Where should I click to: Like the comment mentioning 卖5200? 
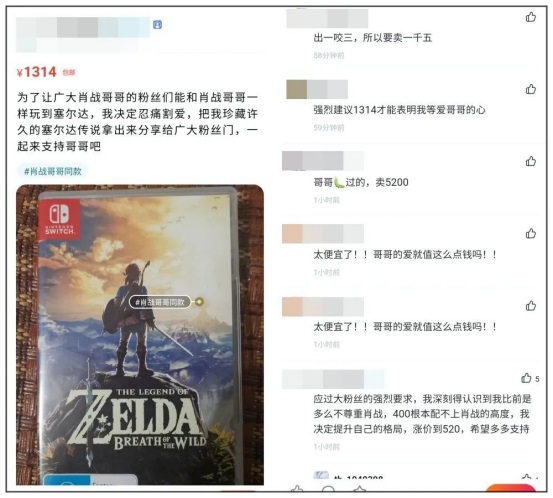pyautogui.click(x=530, y=161)
